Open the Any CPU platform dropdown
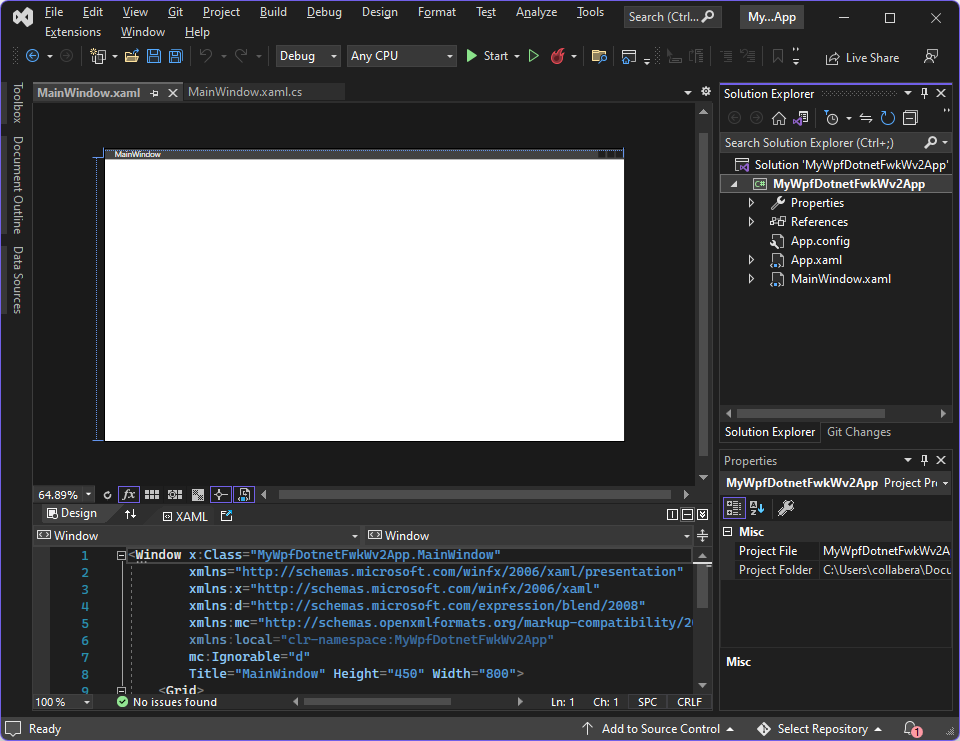The width and height of the screenshot is (960, 741). coord(401,56)
